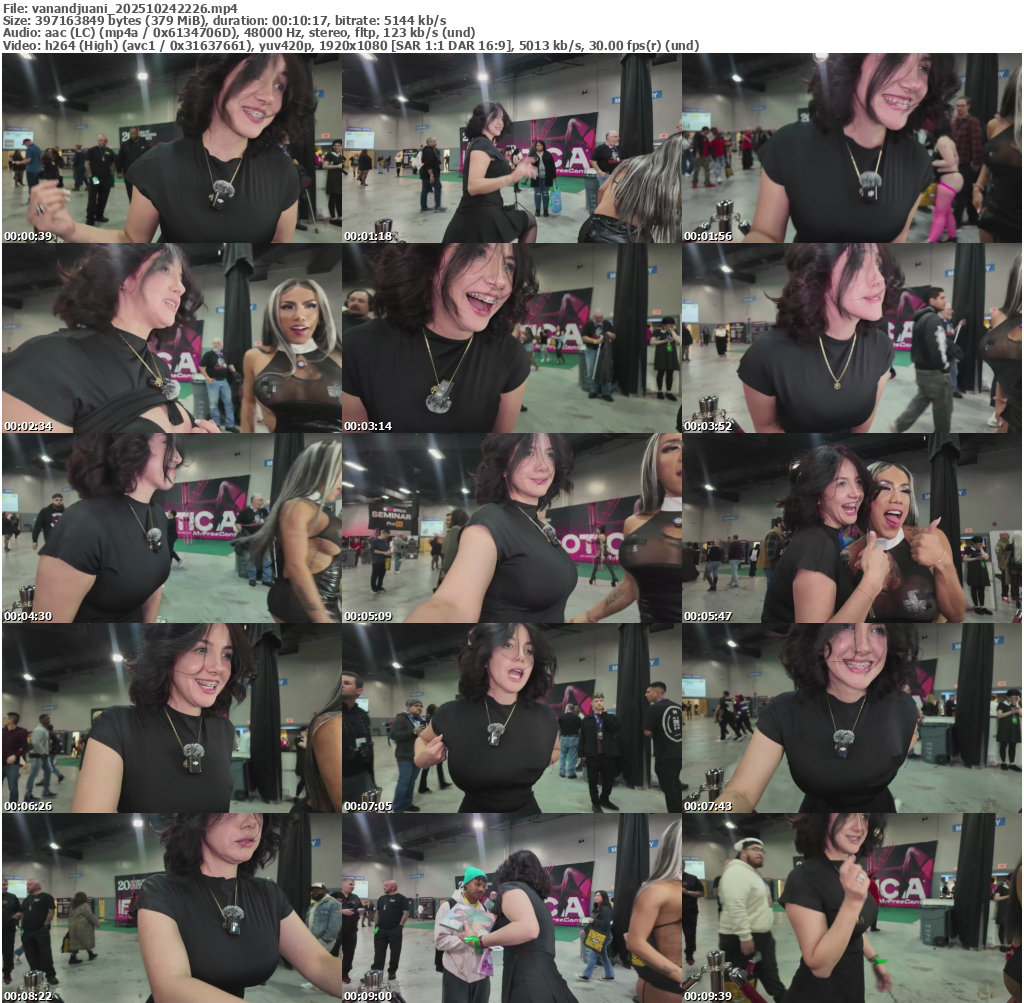This screenshot has height=1003, width=1024.
Task: Select the 00:05:09 preview frame
Action: pyautogui.click(x=511, y=528)
